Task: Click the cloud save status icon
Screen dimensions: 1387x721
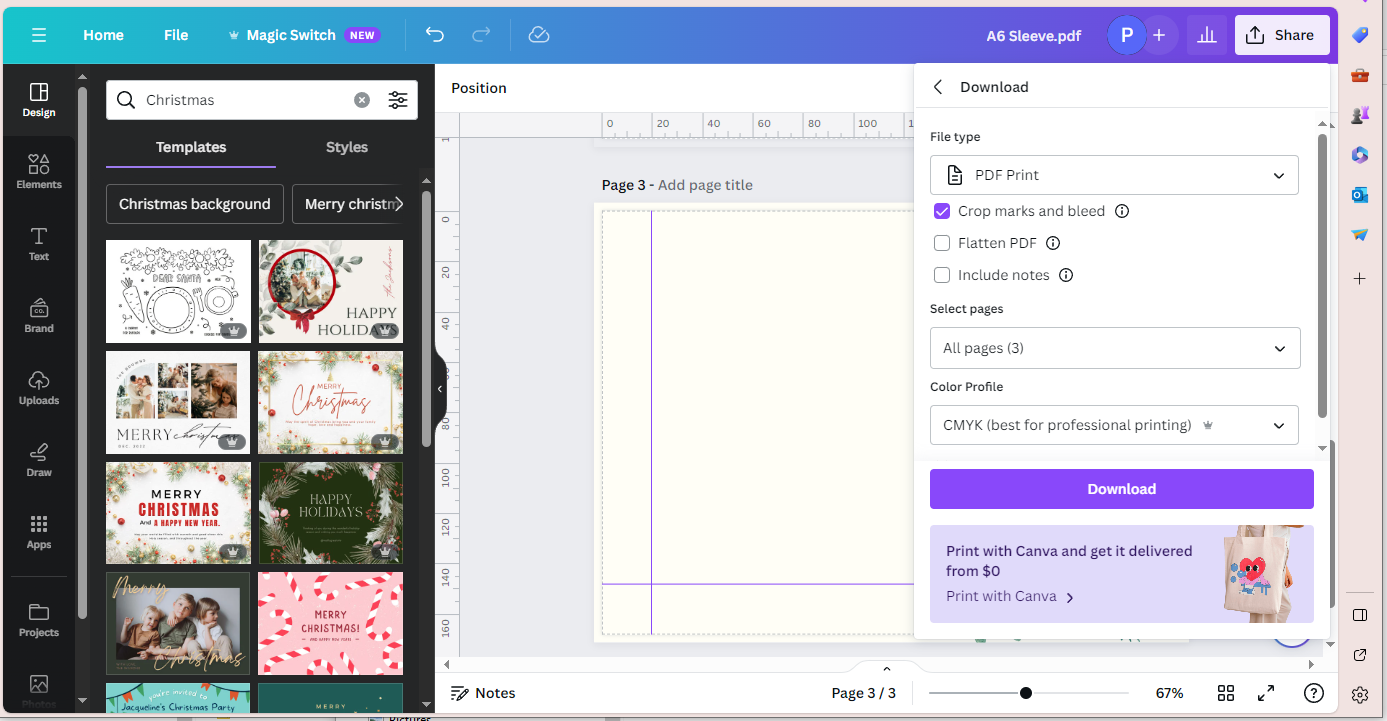Action: coord(539,35)
